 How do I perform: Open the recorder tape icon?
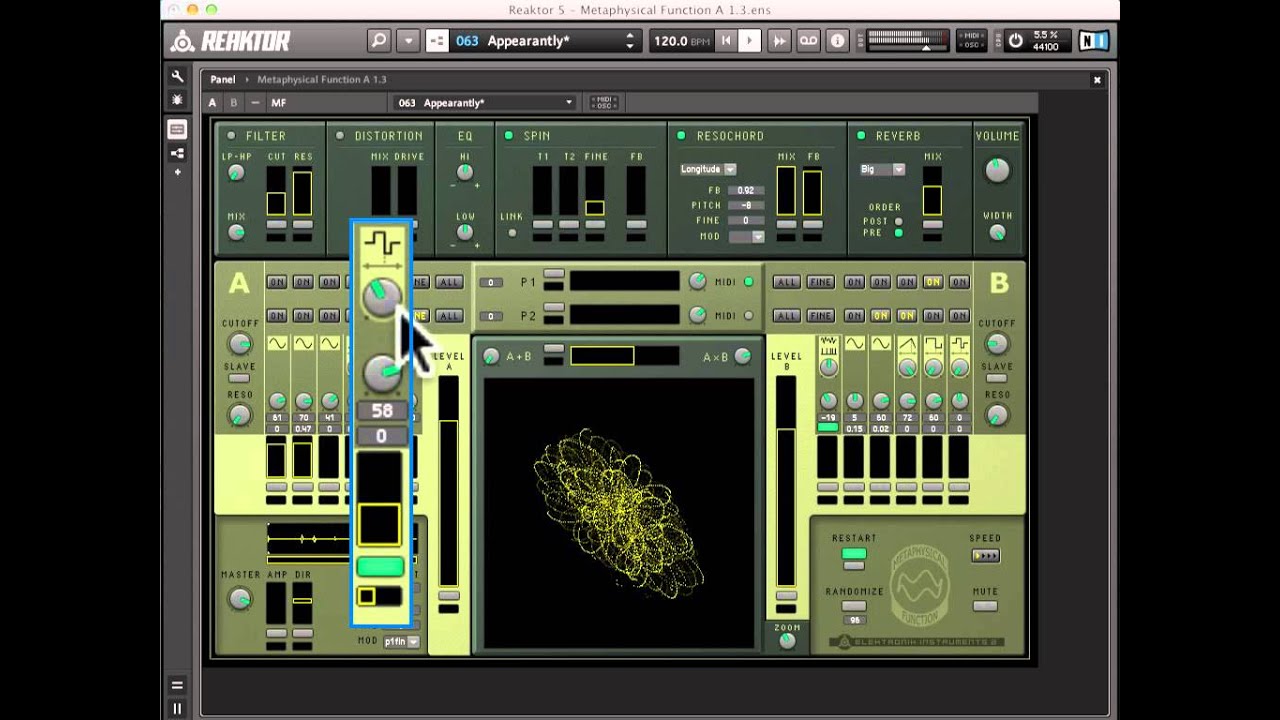[x=808, y=41]
